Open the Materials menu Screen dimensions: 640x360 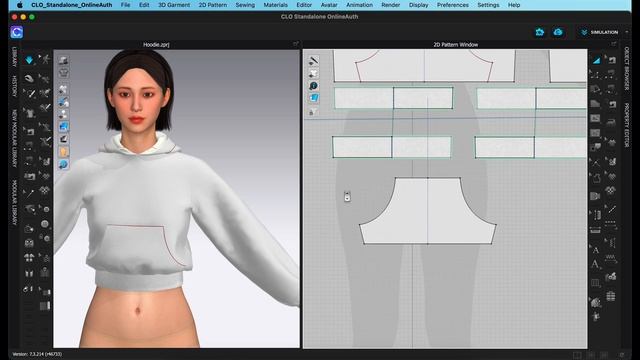coord(276,5)
